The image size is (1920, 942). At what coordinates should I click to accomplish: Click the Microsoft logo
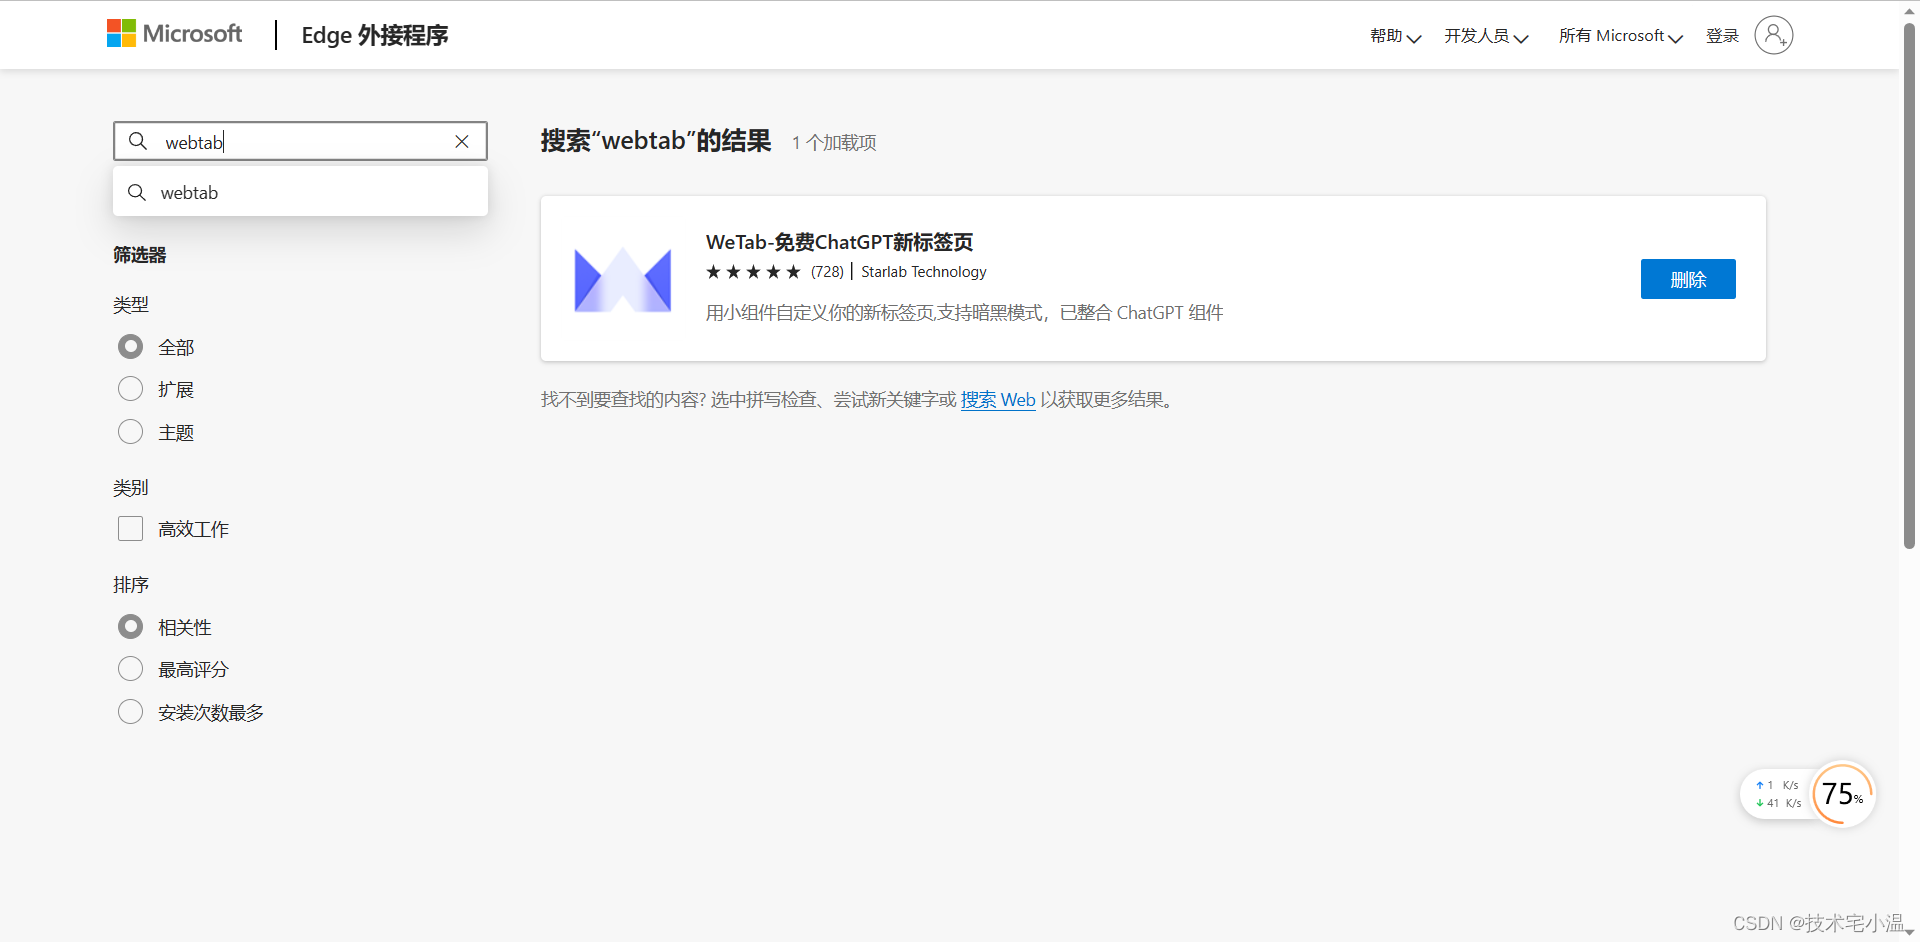[174, 34]
